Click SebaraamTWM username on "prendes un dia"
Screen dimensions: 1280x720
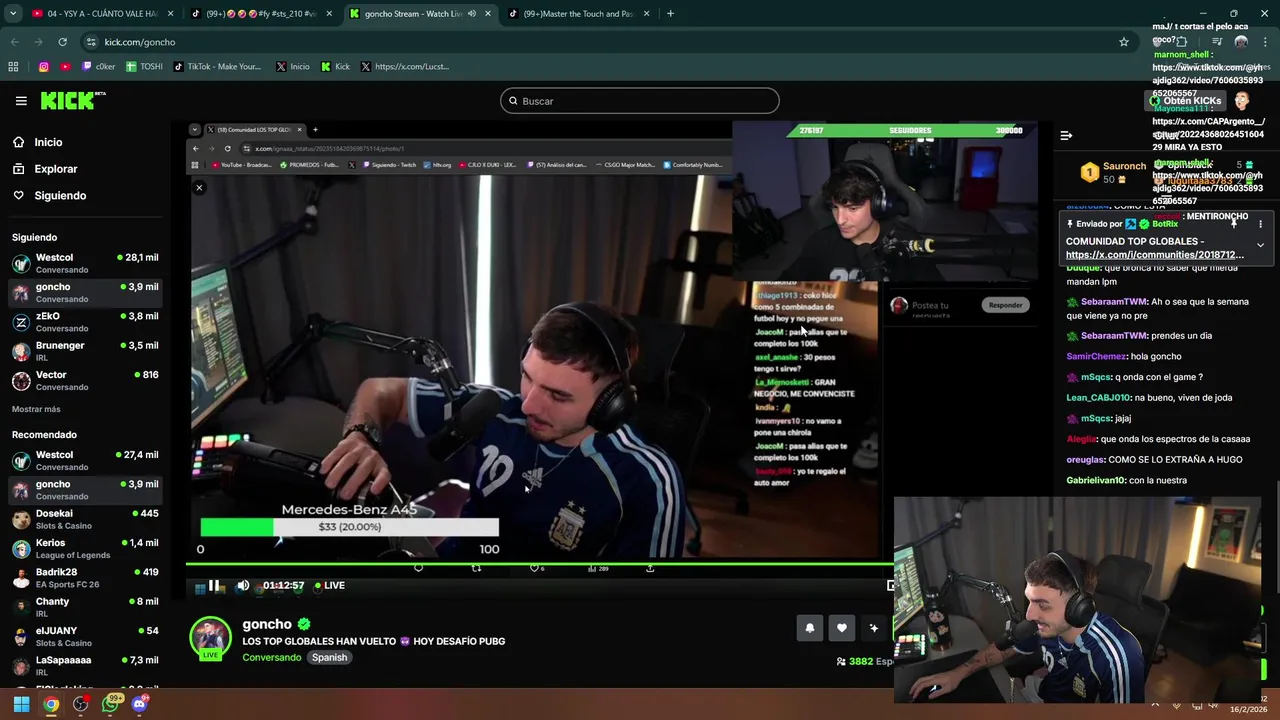(x=1114, y=336)
